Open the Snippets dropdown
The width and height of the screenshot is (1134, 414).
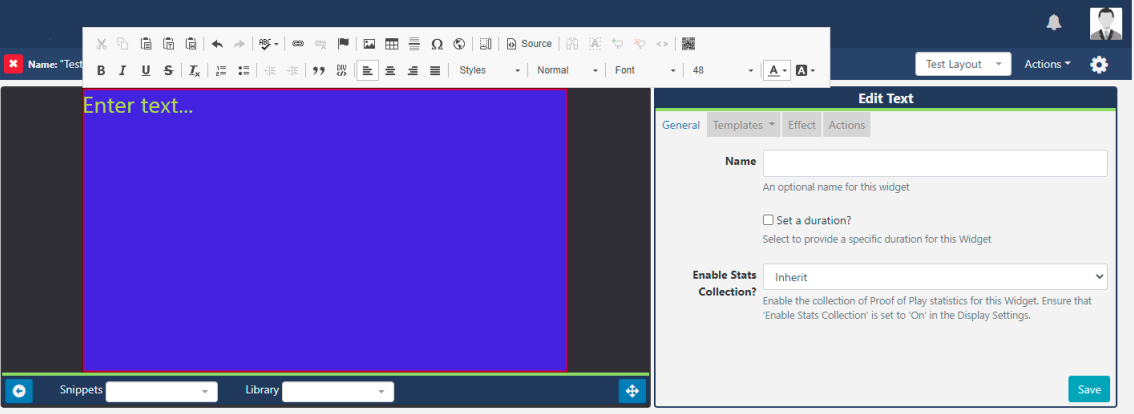161,392
